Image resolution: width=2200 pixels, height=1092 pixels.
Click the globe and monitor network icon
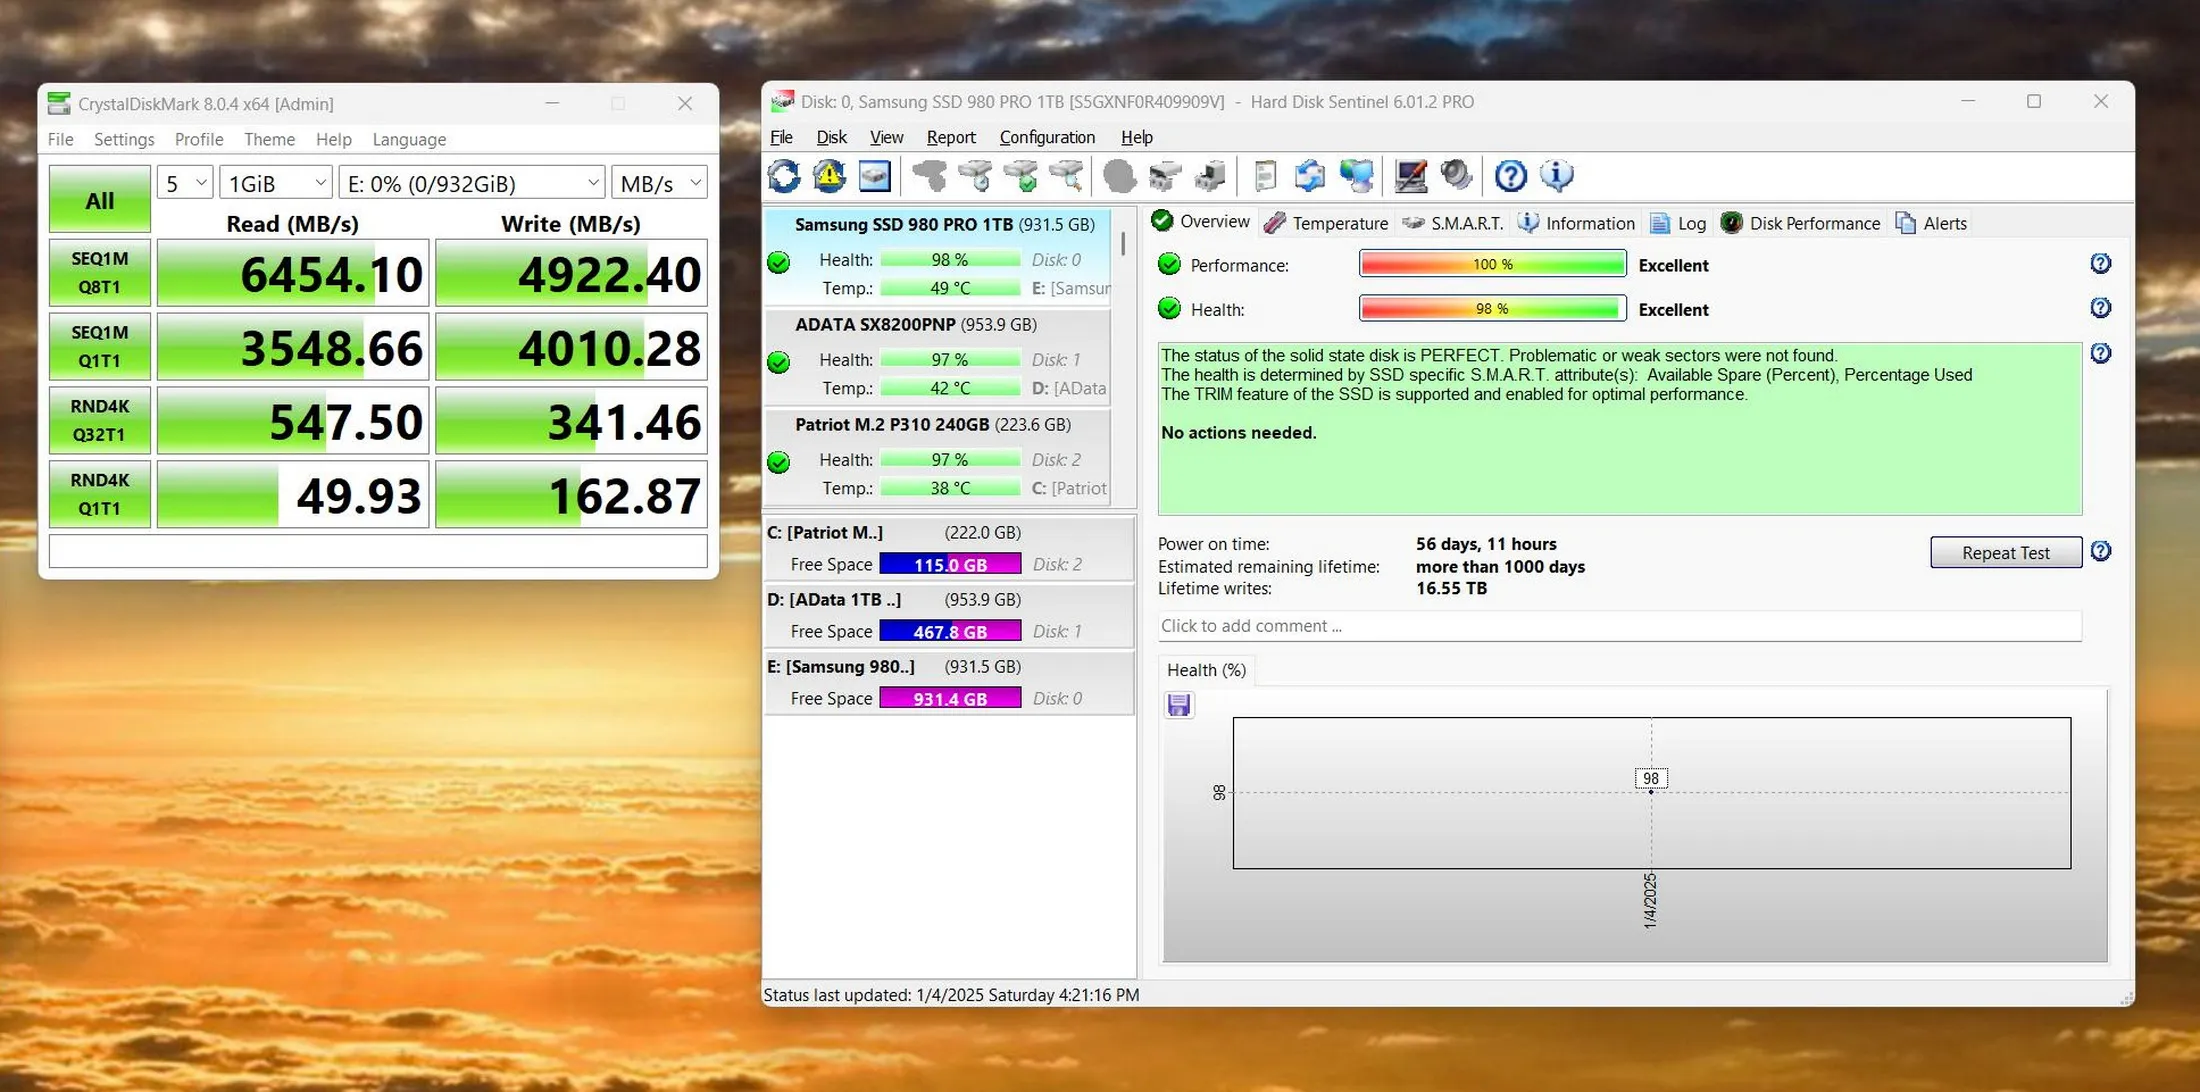tap(1356, 176)
